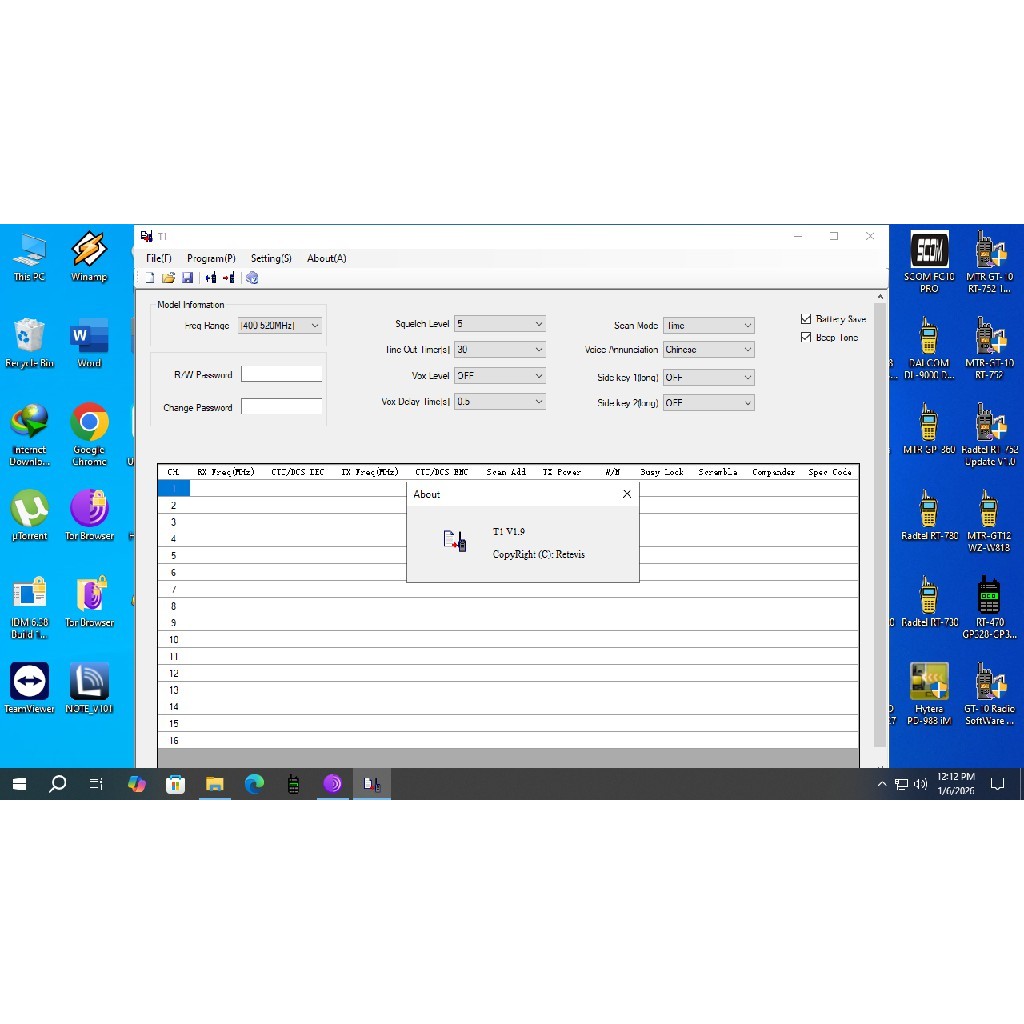The height and width of the screenshot is (1024, 1024).
Task: Click the R/W Password input field
Action: [x=281, y=373]
